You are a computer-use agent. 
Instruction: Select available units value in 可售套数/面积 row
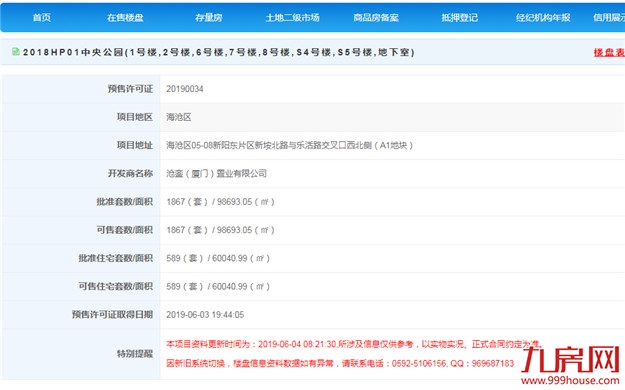[220, 230]
